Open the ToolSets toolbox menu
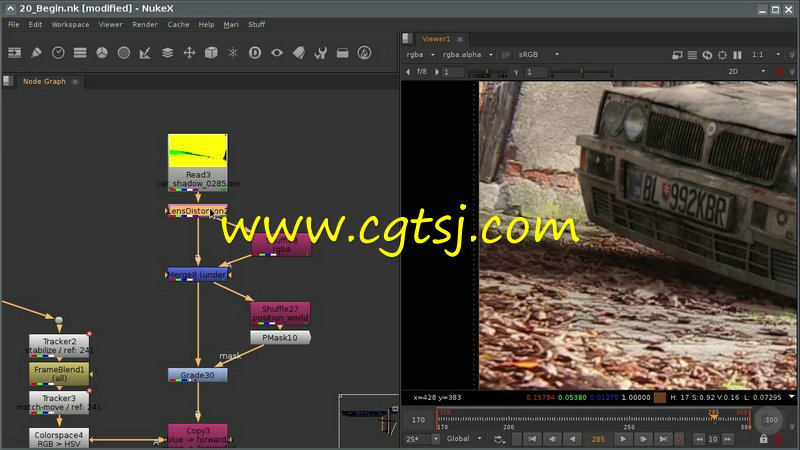 (x=342, y=53)
